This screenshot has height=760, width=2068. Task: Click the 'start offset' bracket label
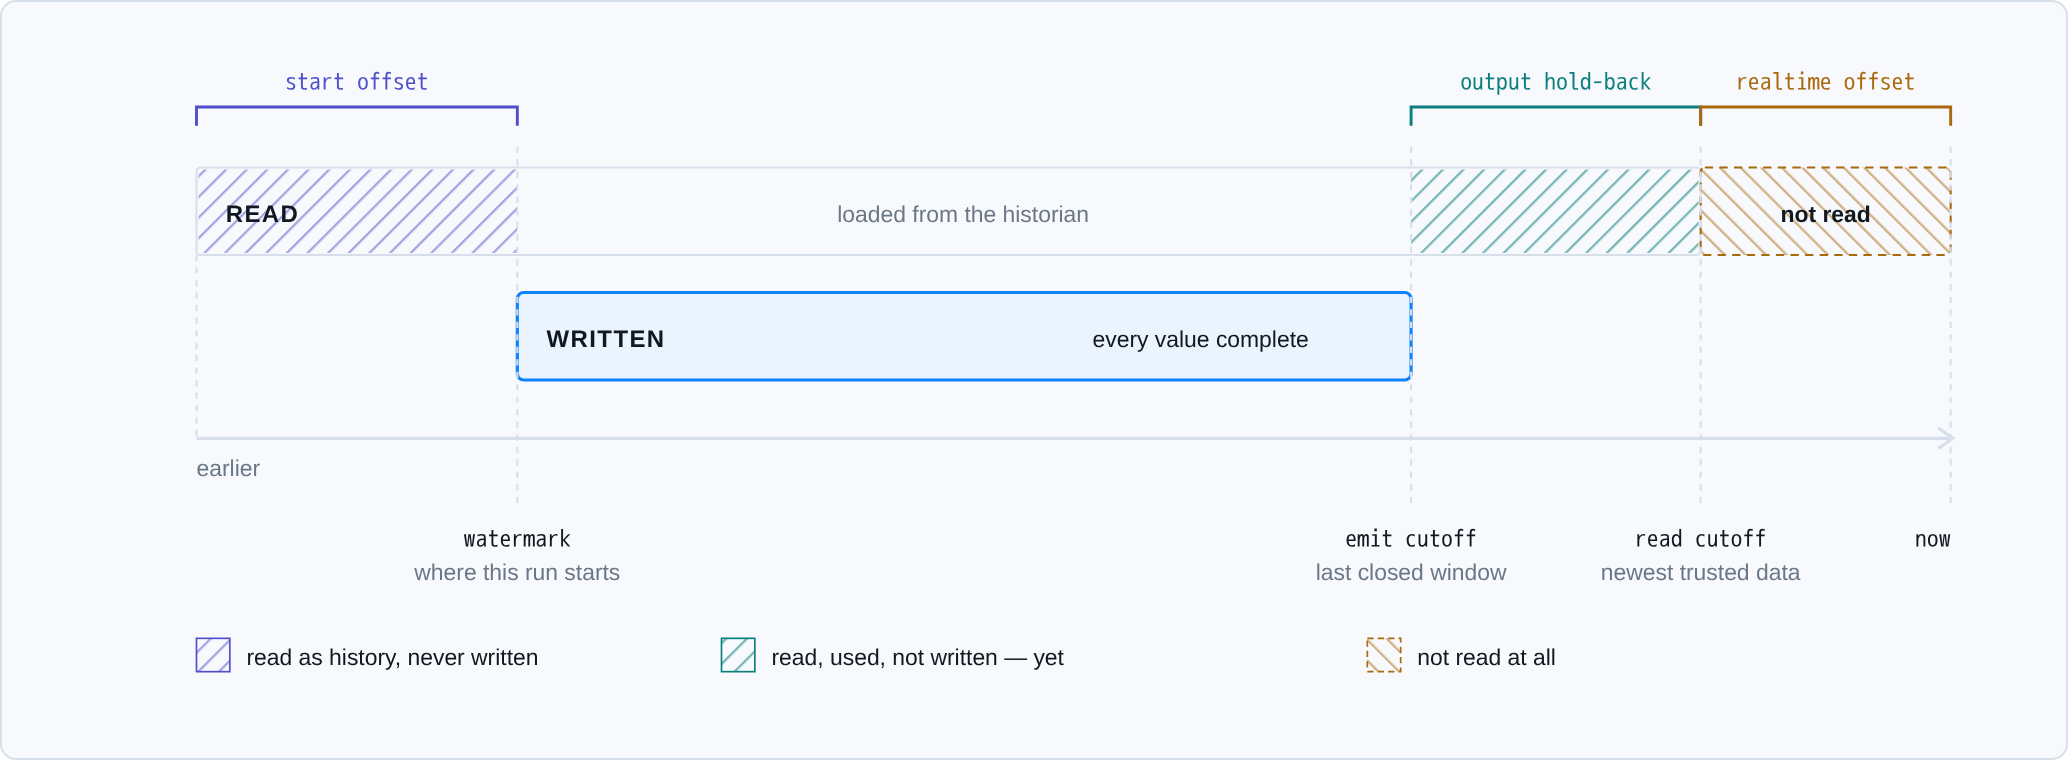coord(357,82)
